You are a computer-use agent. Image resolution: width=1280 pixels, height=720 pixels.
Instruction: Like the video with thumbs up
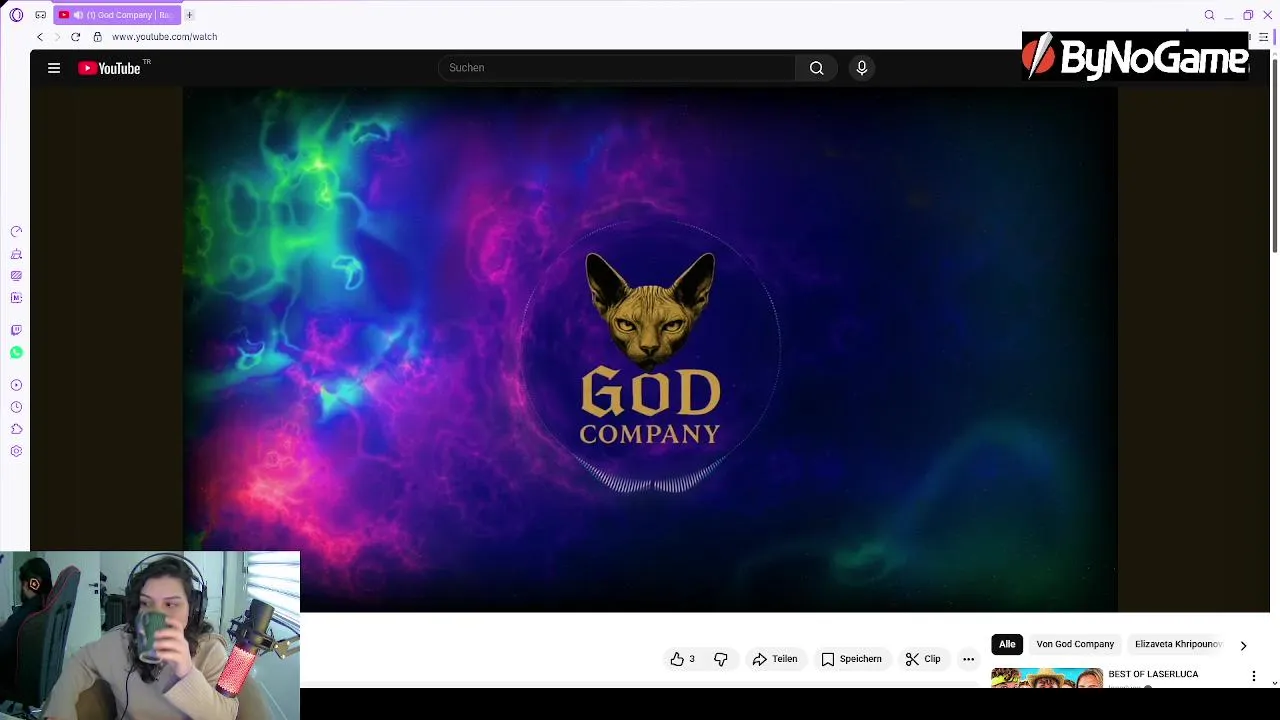pos(683,659)
